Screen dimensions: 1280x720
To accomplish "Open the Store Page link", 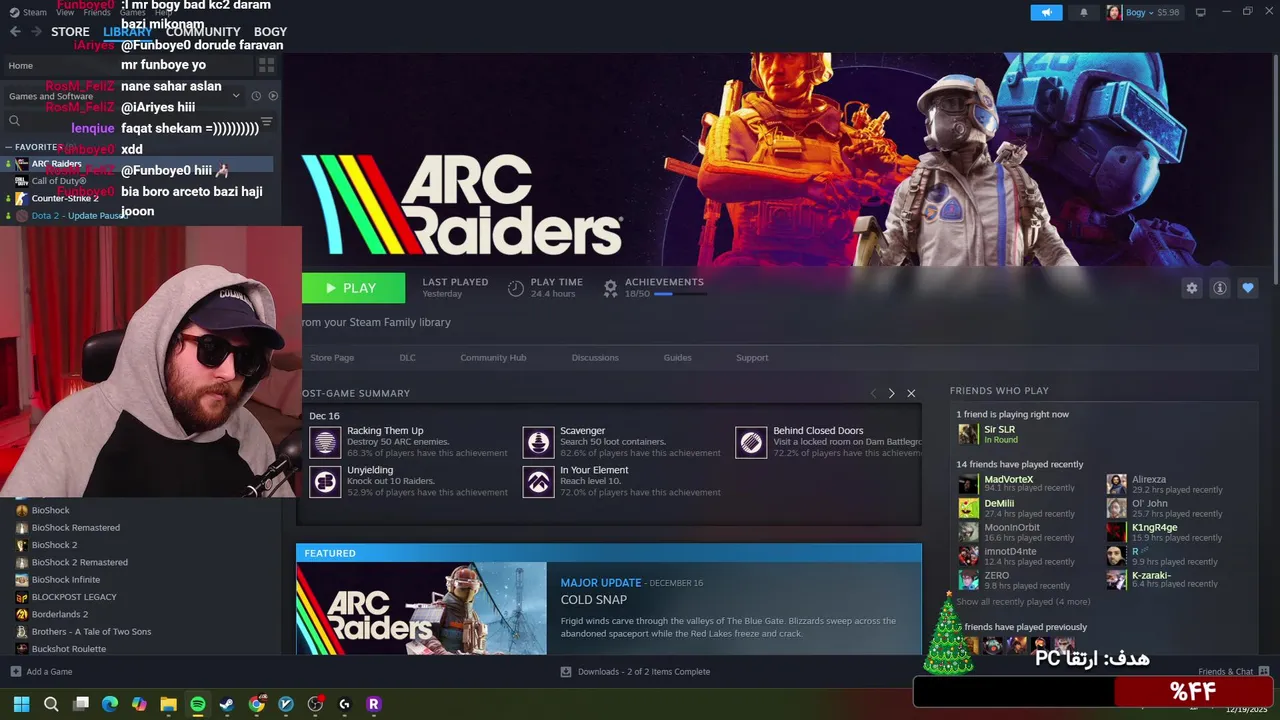I will coord(332,357).
